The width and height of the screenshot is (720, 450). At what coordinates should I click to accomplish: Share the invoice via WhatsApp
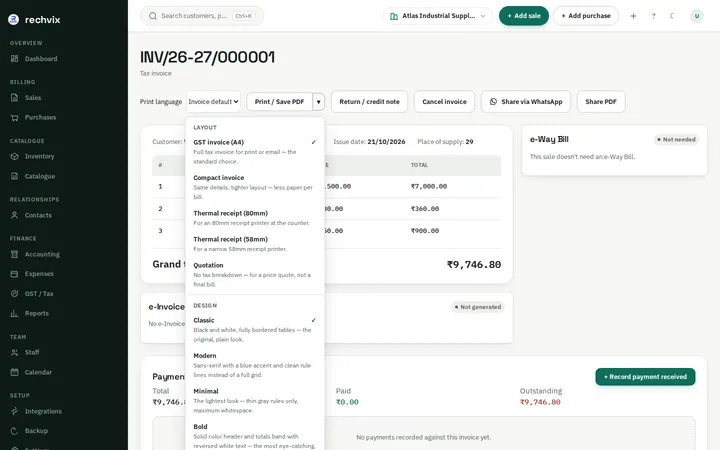click(526, 102)
